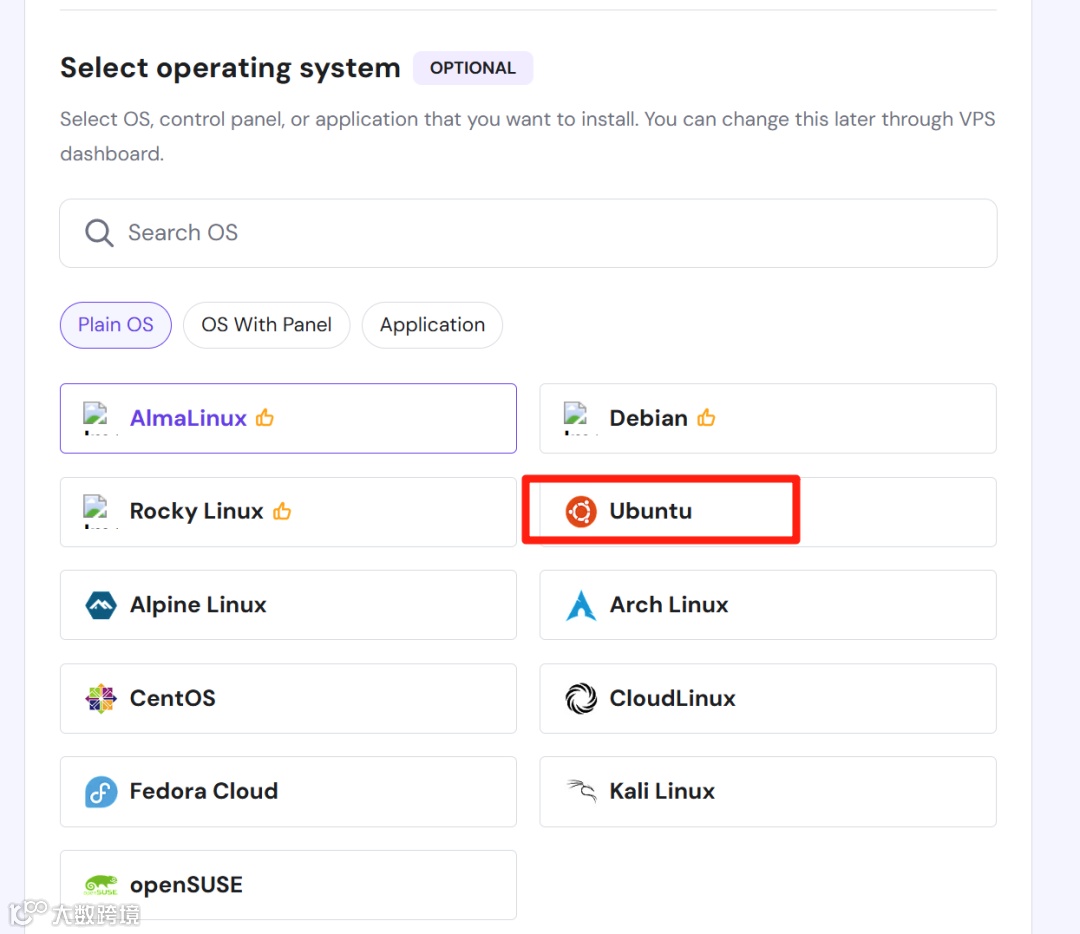
Task: Click the Arch Linux logo icon
Action: 581,605
